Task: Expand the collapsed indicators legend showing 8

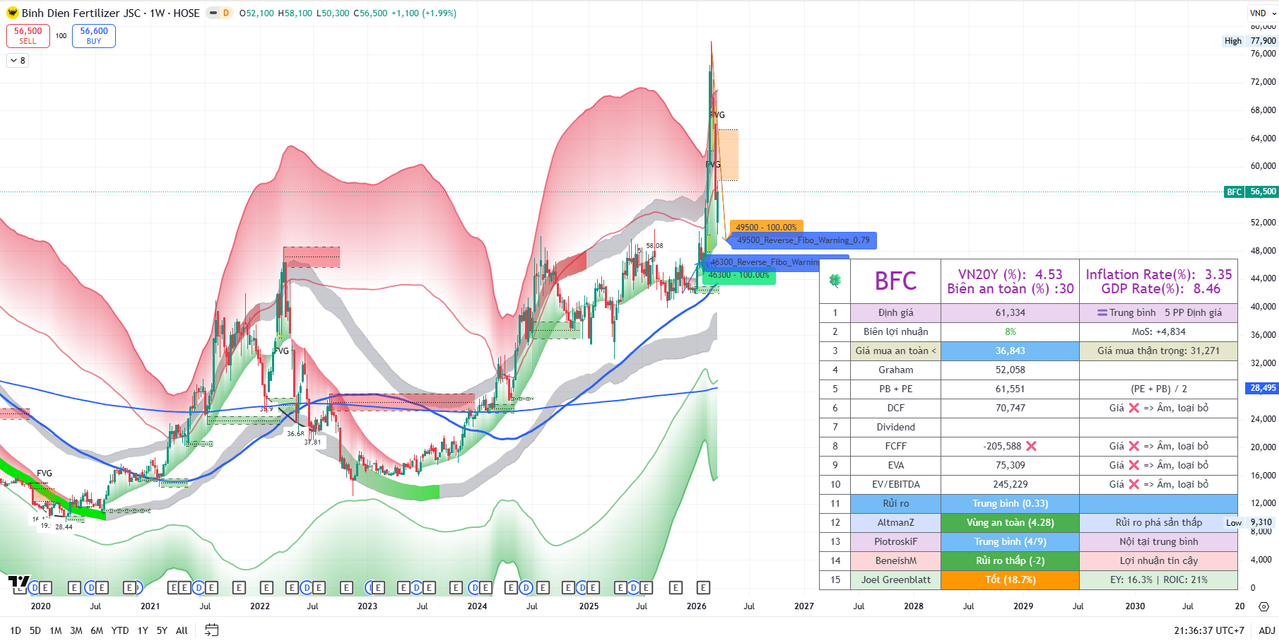Action: 18,61
